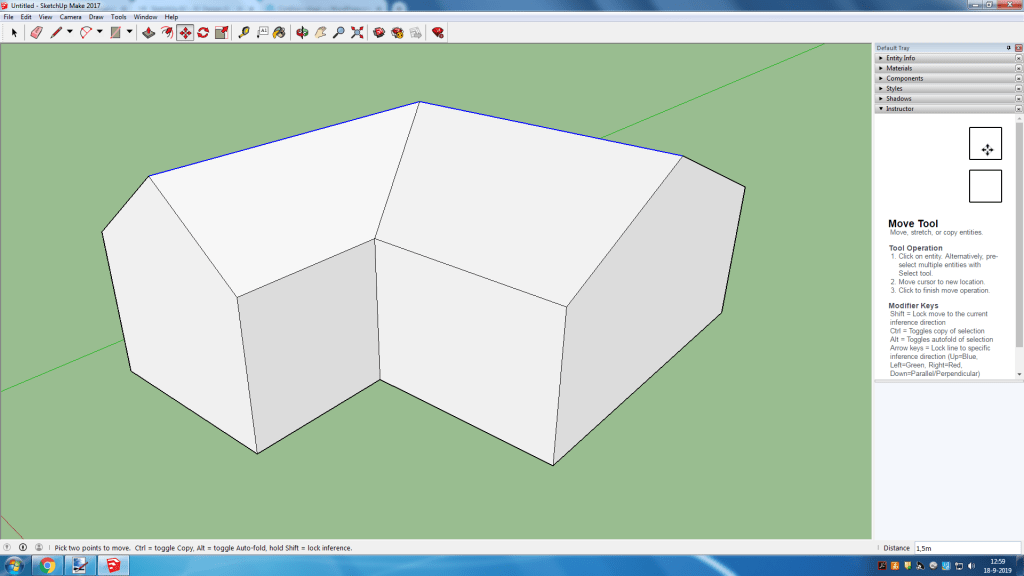Image resolution: width=1024 pixels, height=576 pixels.
Task: Open the Camera menu
Action: 70,17
